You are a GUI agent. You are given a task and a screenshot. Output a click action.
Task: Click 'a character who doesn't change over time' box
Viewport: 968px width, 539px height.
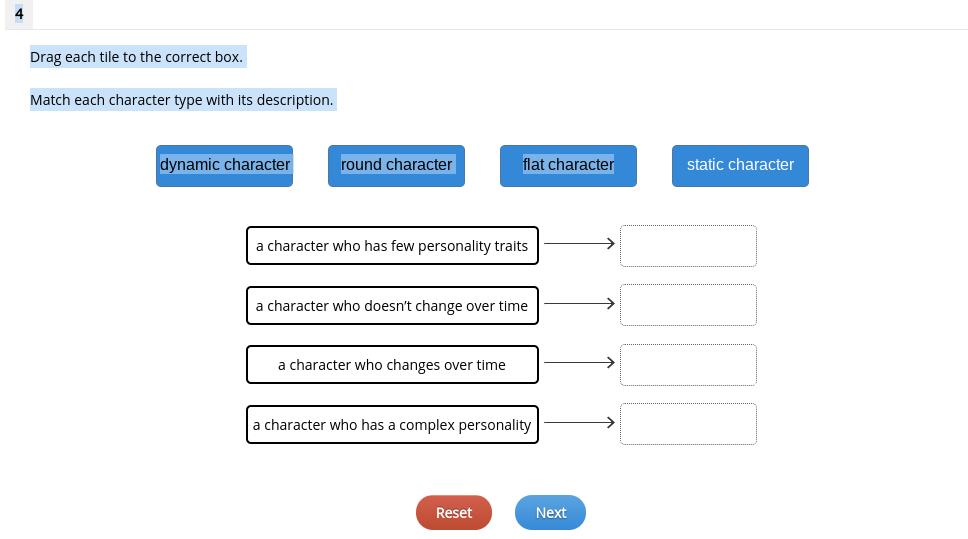pos(392,305)
